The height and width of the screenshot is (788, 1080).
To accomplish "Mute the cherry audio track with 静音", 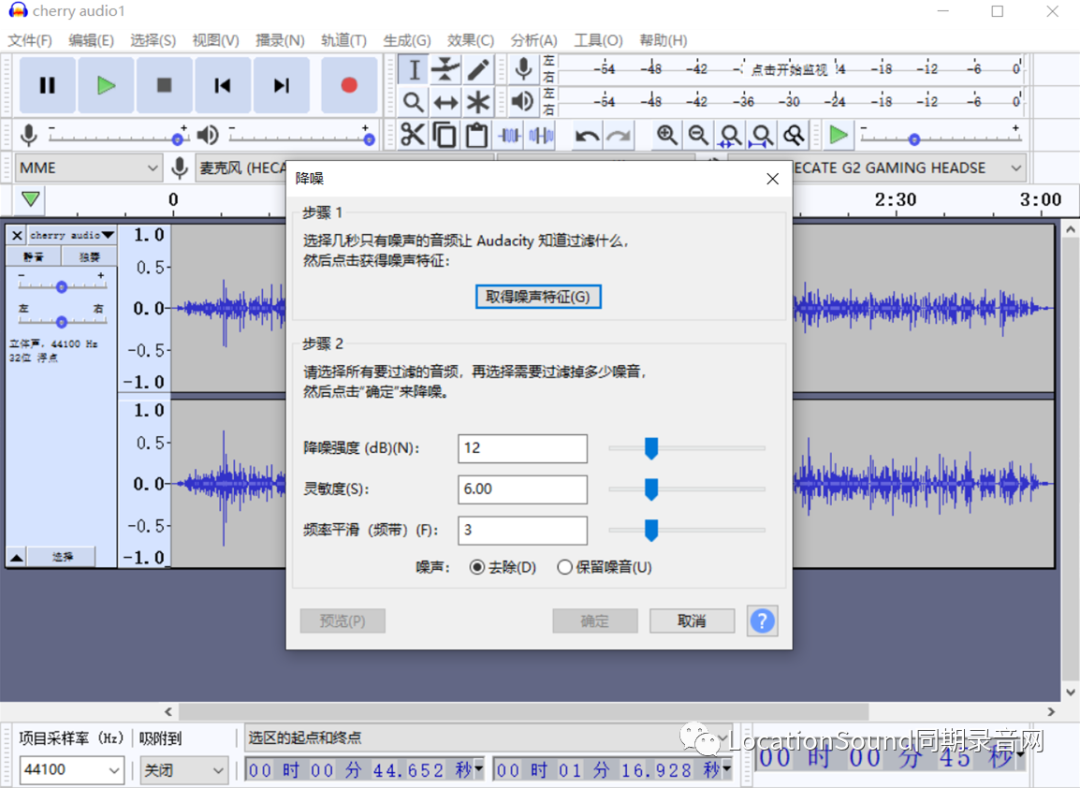I will pyautogui.click(x=33, y=256).
